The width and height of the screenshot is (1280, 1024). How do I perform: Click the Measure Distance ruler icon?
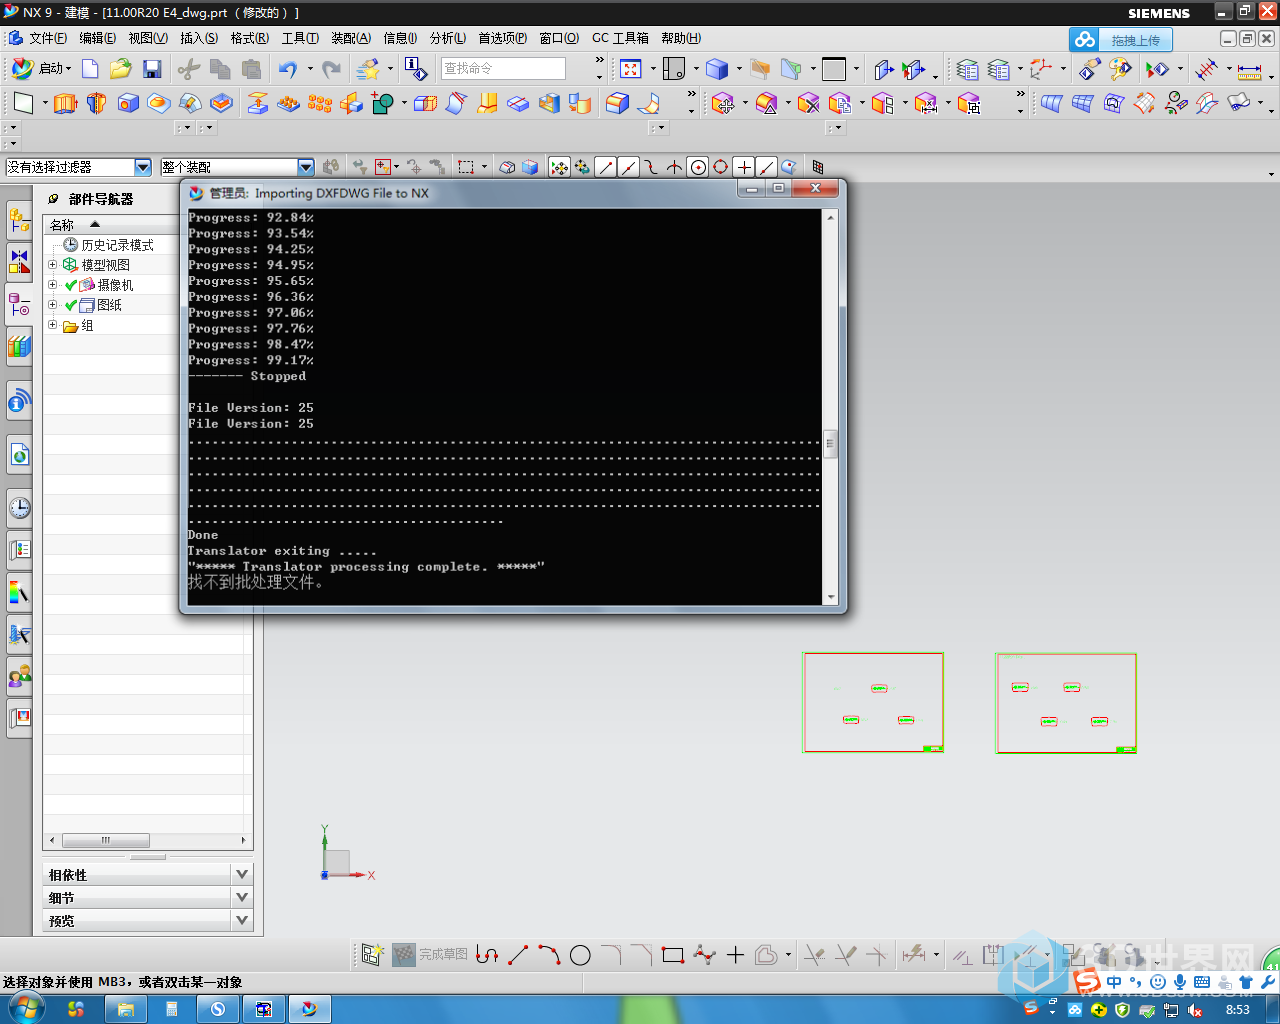click(x=1250, y=70)
